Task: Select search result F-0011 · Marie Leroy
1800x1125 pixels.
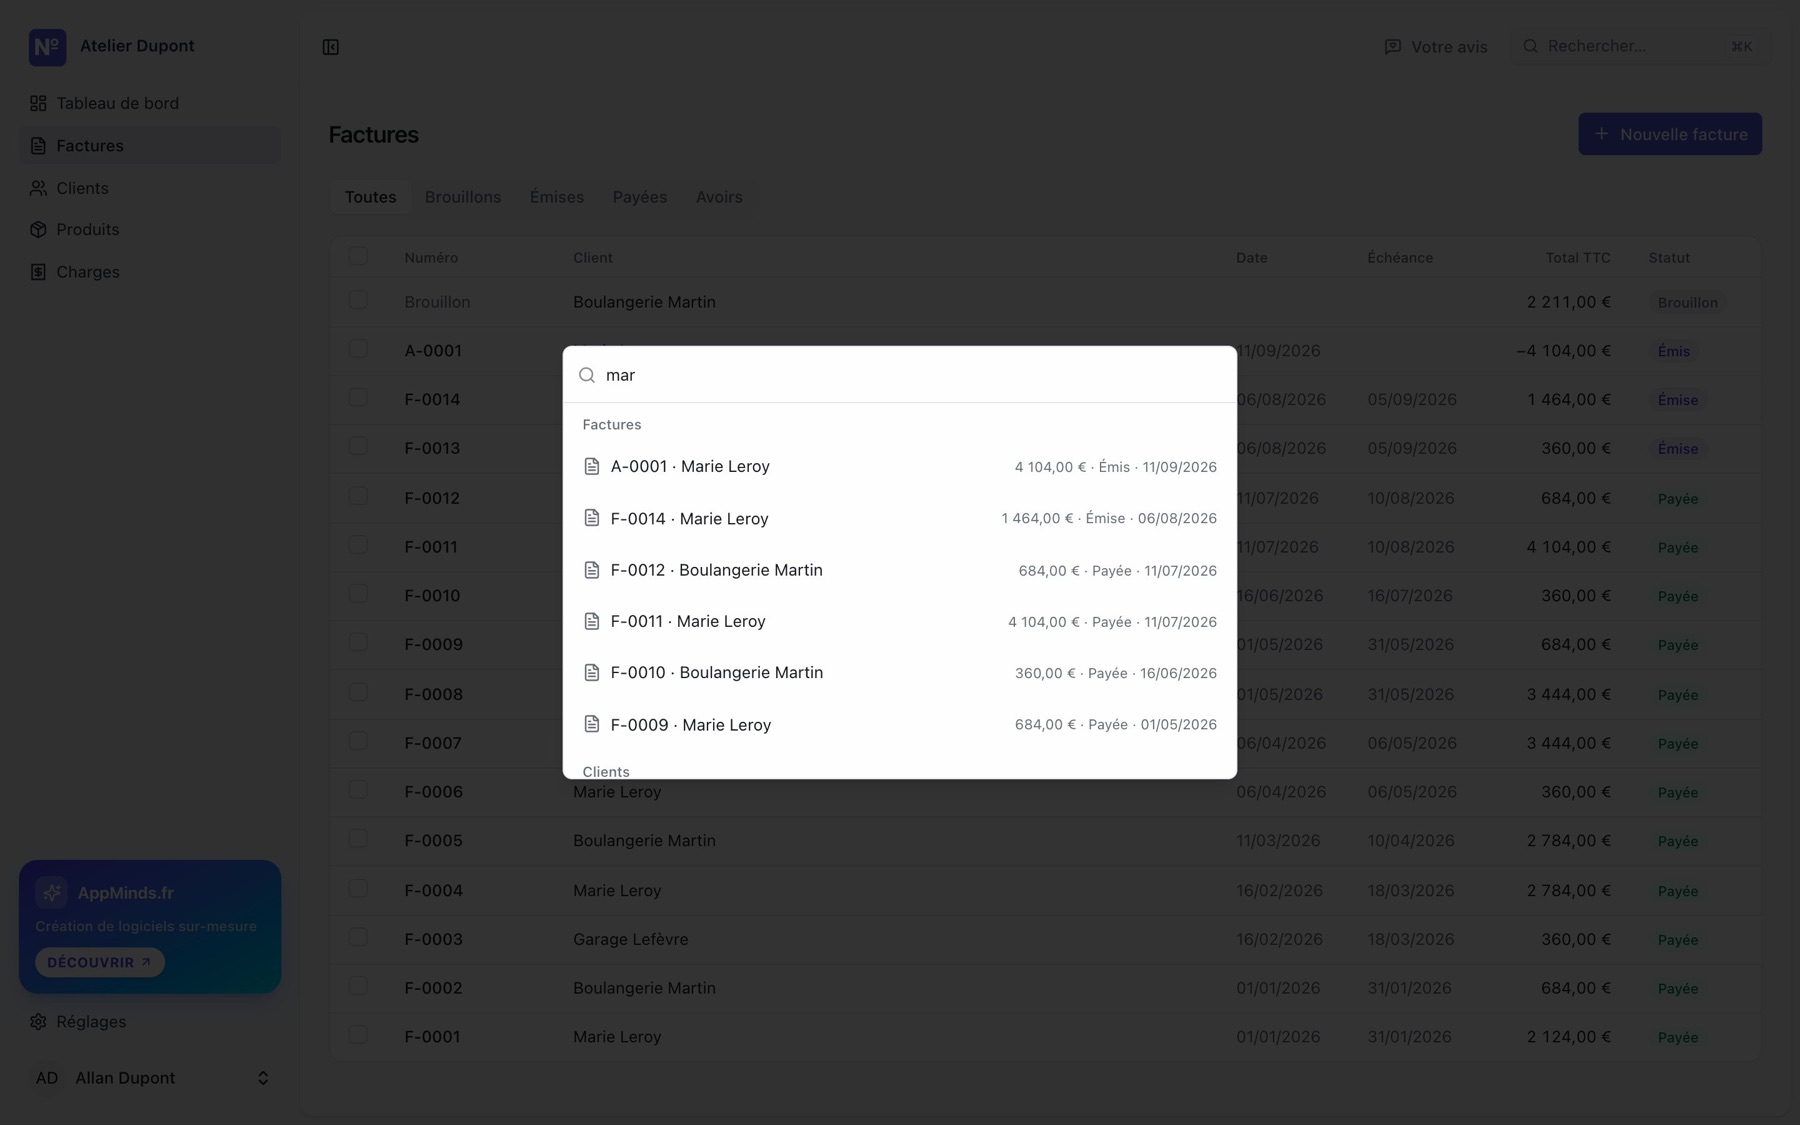Action: [900, 622]
